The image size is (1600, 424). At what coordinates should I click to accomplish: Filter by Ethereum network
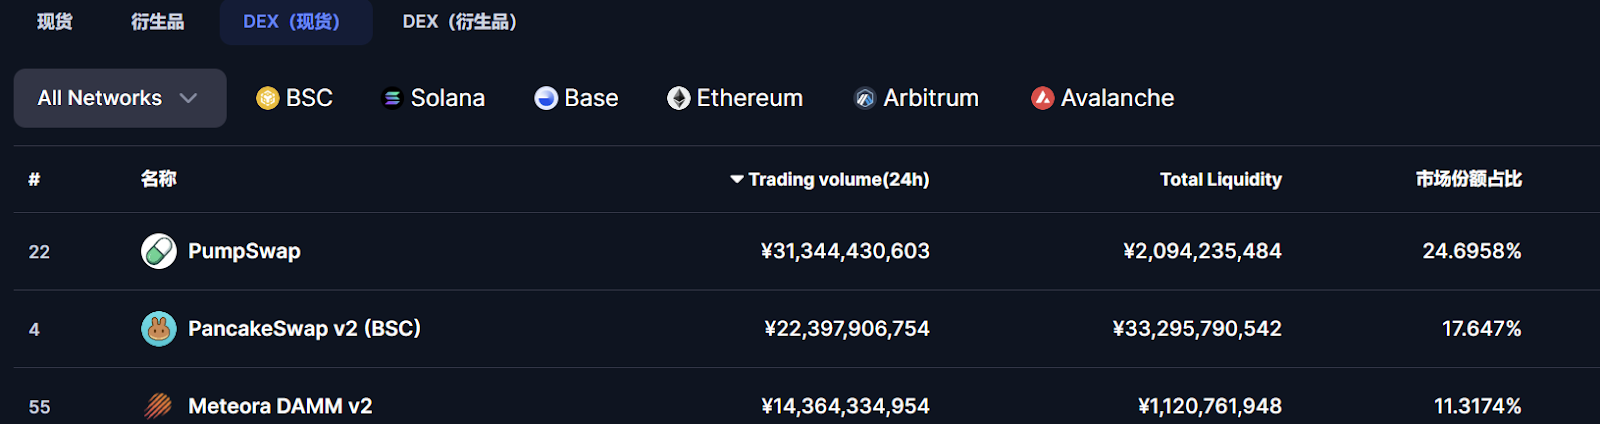pyautogui.click(x=735, y=98)
